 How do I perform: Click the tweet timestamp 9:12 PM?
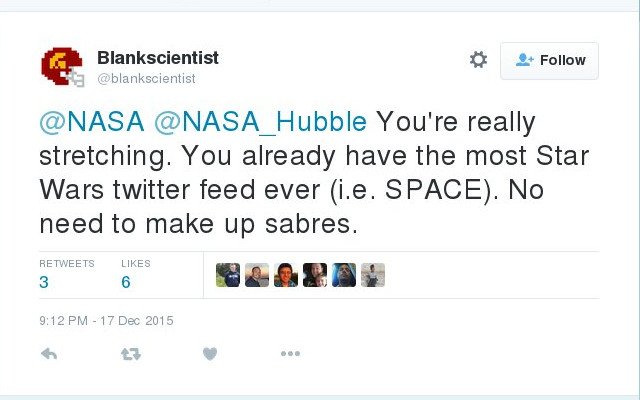106,321
